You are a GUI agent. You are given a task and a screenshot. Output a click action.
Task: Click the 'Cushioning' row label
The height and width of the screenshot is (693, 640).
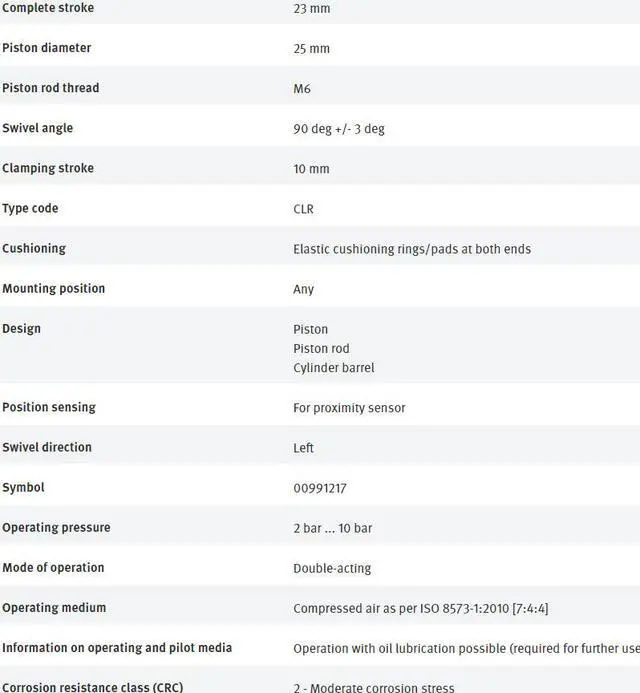tap(34, 248)
